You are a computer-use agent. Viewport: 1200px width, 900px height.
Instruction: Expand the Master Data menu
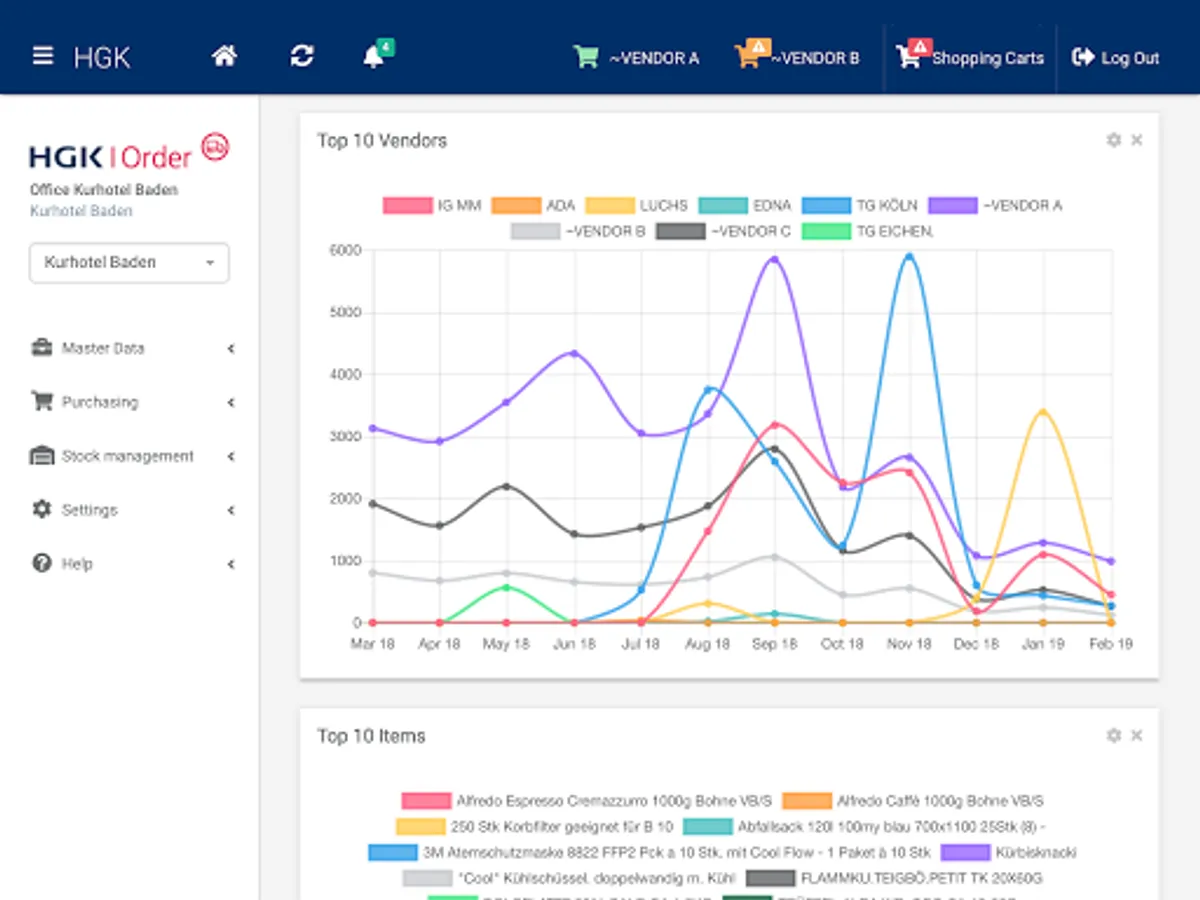click(x=132, y=348)
